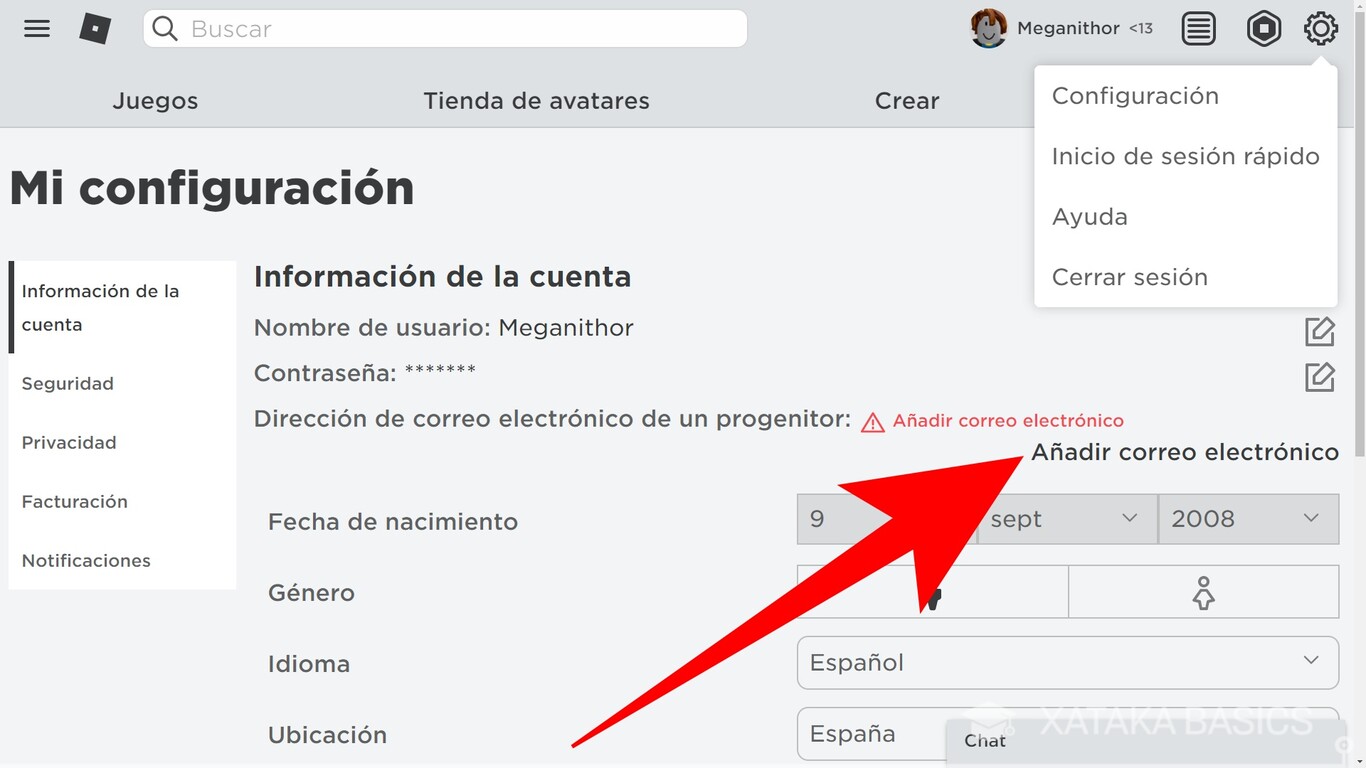Click the Roblox logo
Image resolution: width=1366 pixels, height=768 pixels.
click(95, 28)
